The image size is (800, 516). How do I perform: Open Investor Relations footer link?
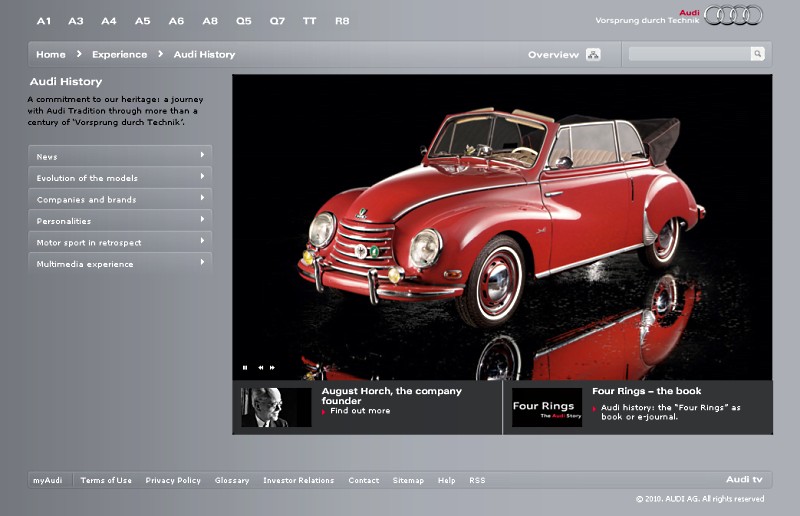(298, 480)
